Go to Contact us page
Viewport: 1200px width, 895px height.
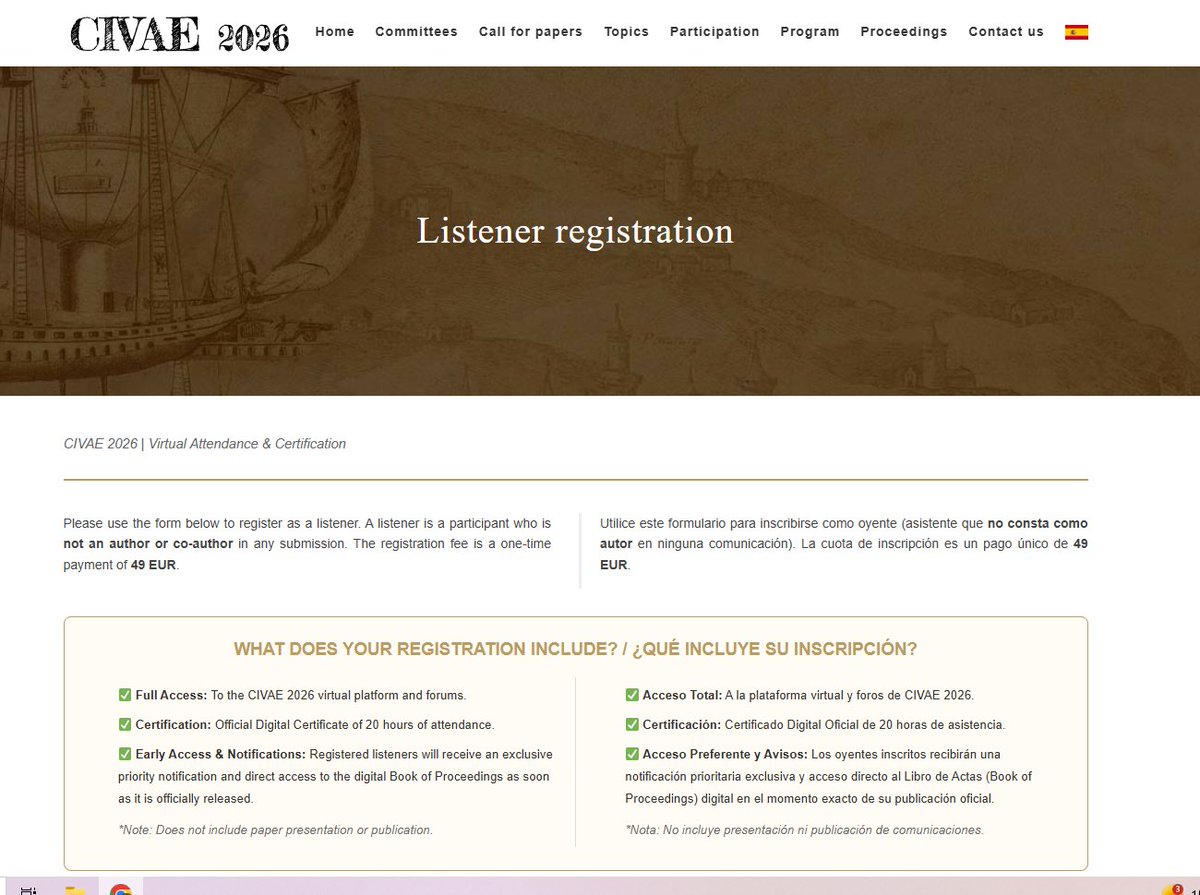point(1006,32)
